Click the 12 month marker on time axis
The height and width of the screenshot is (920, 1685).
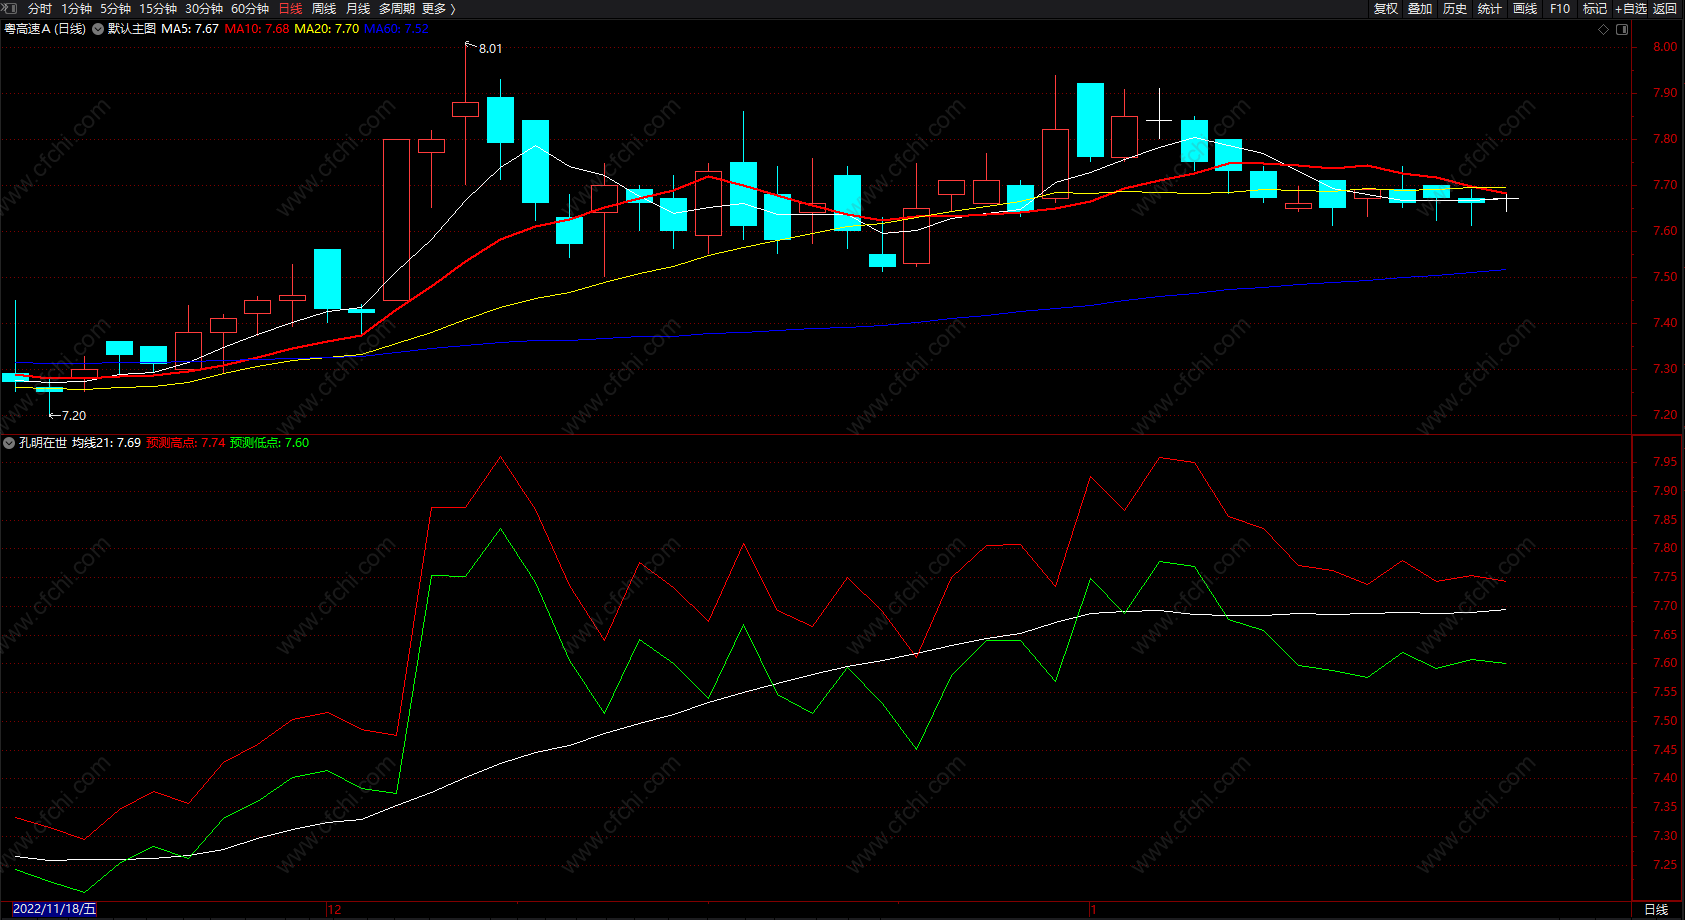(x=334, y=910)
